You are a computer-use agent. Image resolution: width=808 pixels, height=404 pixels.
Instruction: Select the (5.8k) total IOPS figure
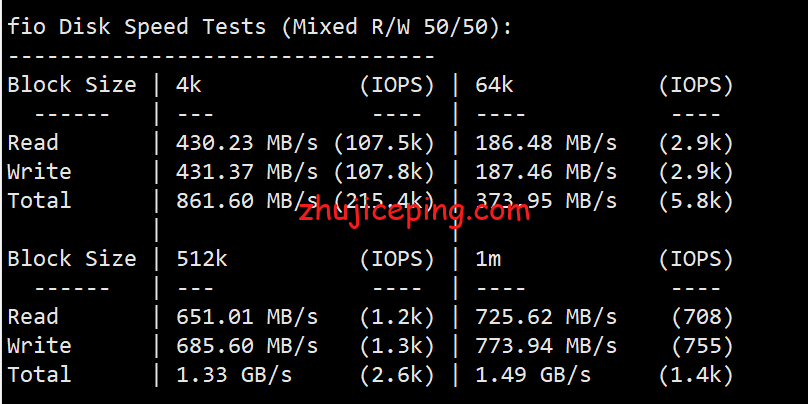696,201
